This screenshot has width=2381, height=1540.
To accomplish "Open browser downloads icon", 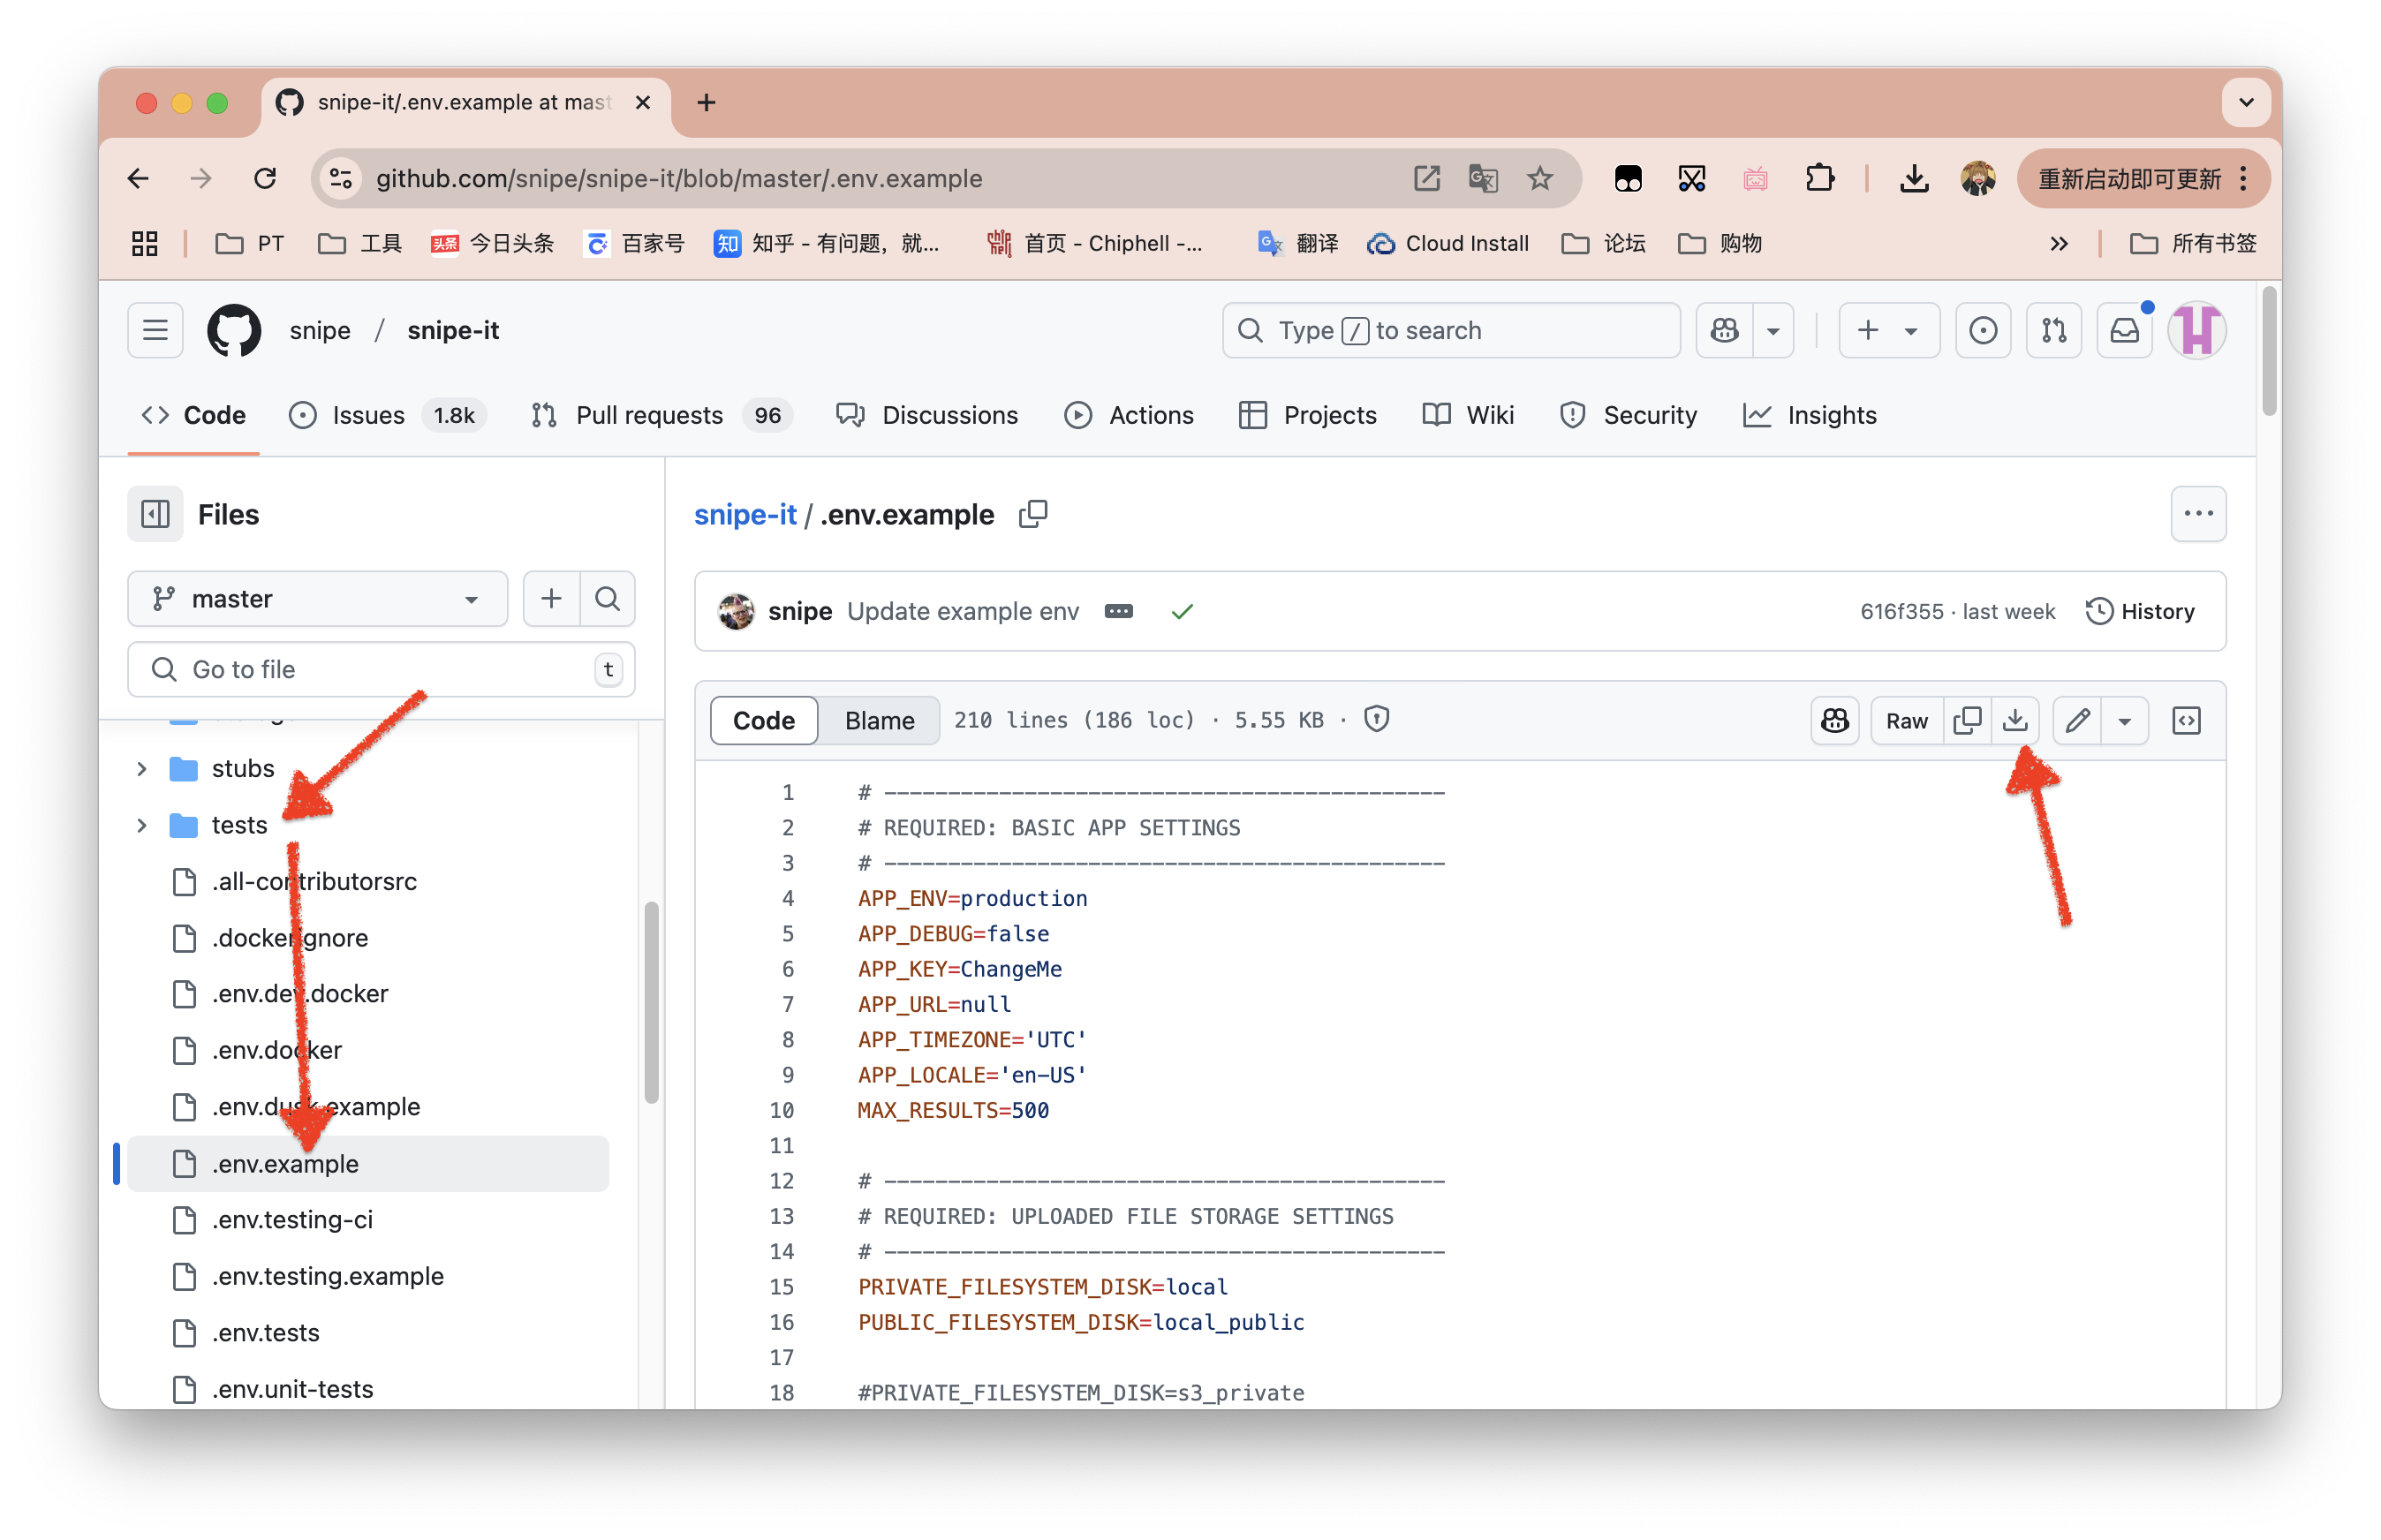I will pyautogui.click(x=1913, y=179).
